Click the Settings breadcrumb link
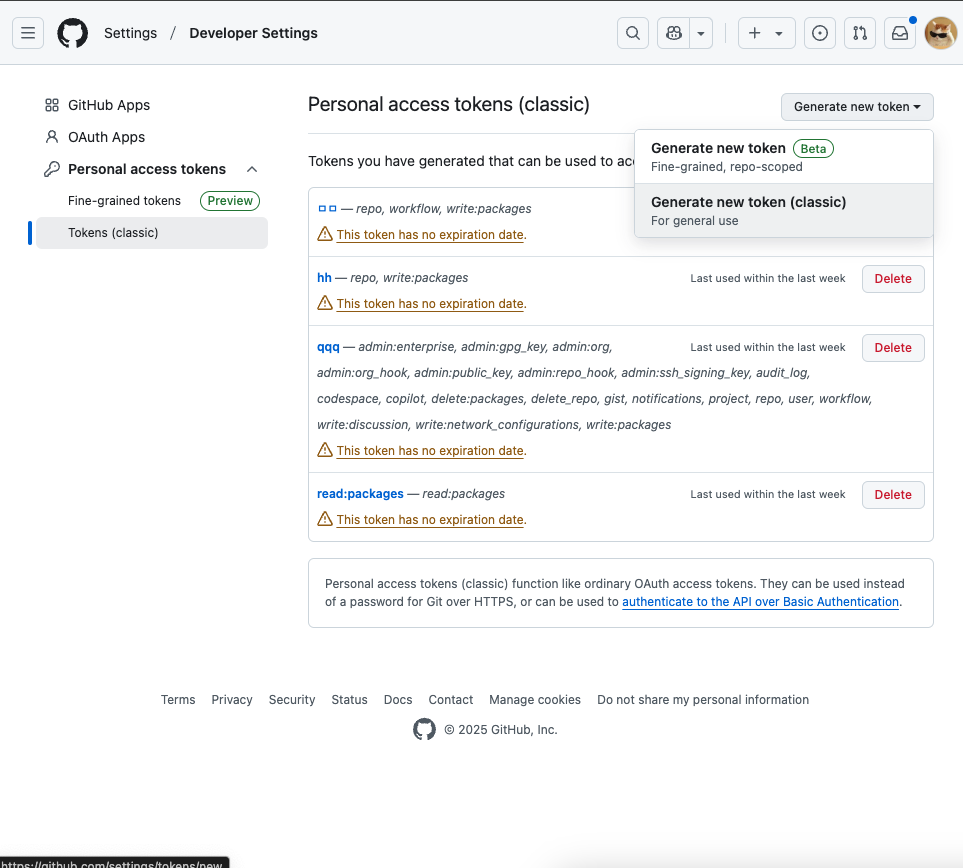The image size is (963, 868). tap(130, 33)
